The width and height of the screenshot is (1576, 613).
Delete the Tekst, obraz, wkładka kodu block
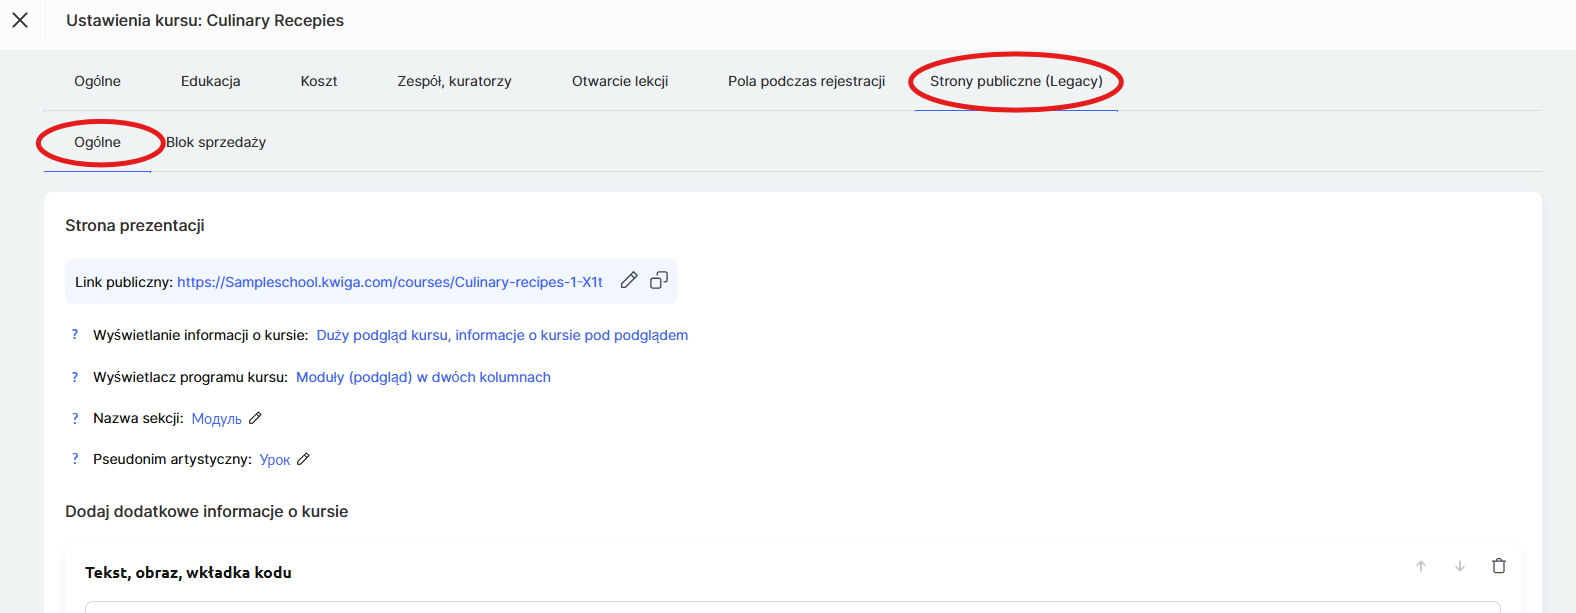pyautogui.click(x=1498, y=566)
